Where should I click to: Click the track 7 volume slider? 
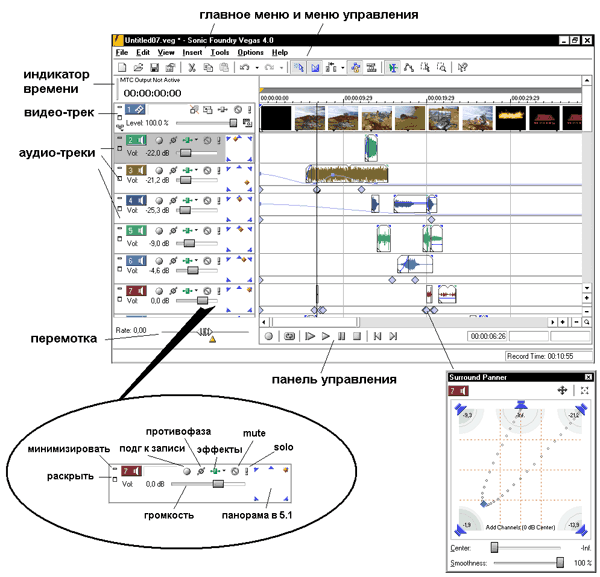coord(203,299)
